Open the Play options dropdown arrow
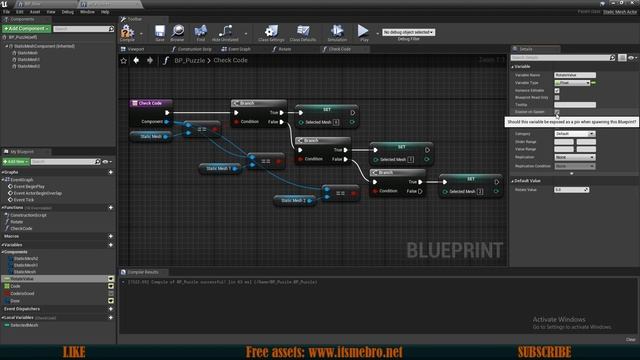The height and width of the screenshot is (360, 640). pos(377,33)
